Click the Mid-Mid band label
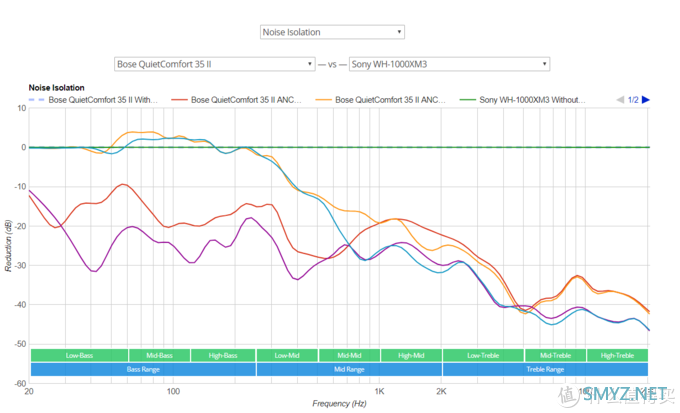Screen dimensions: 680x413 [349, 355]
